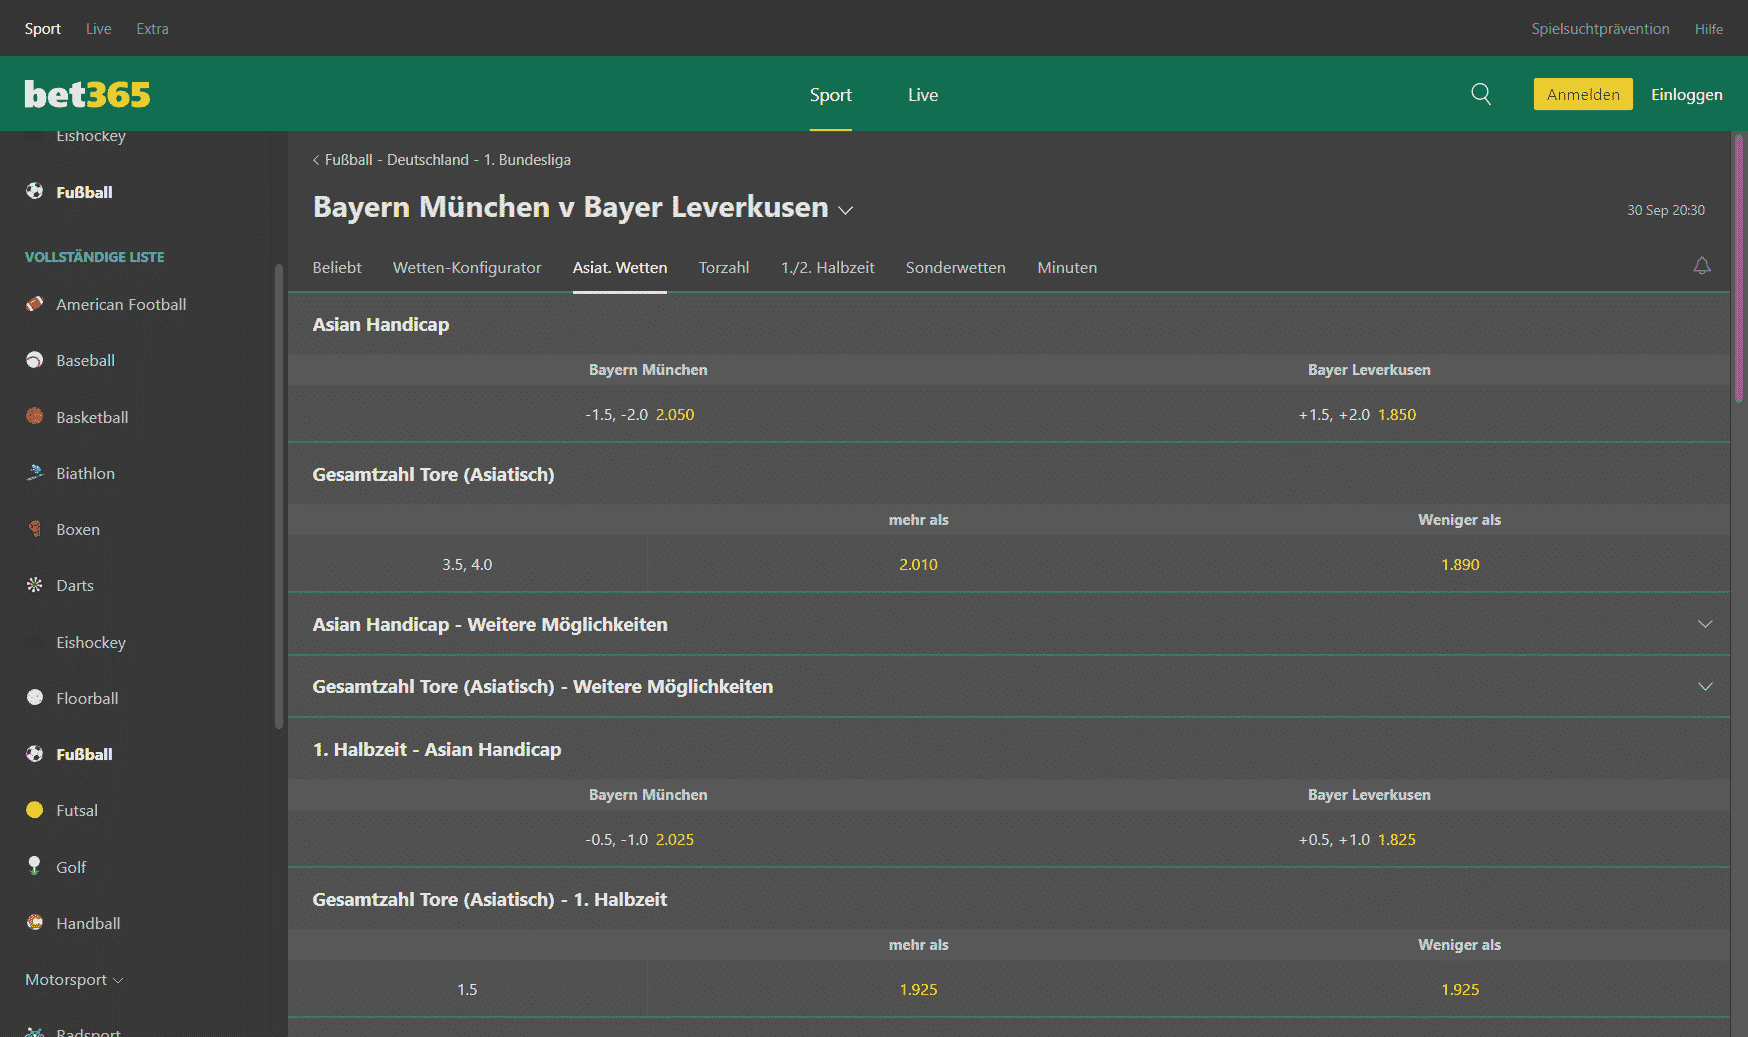Viewport: 1748px width, 1037px height.
Task: Click the American Football icon
Action: pyautogui.click(x=35, y=304)
